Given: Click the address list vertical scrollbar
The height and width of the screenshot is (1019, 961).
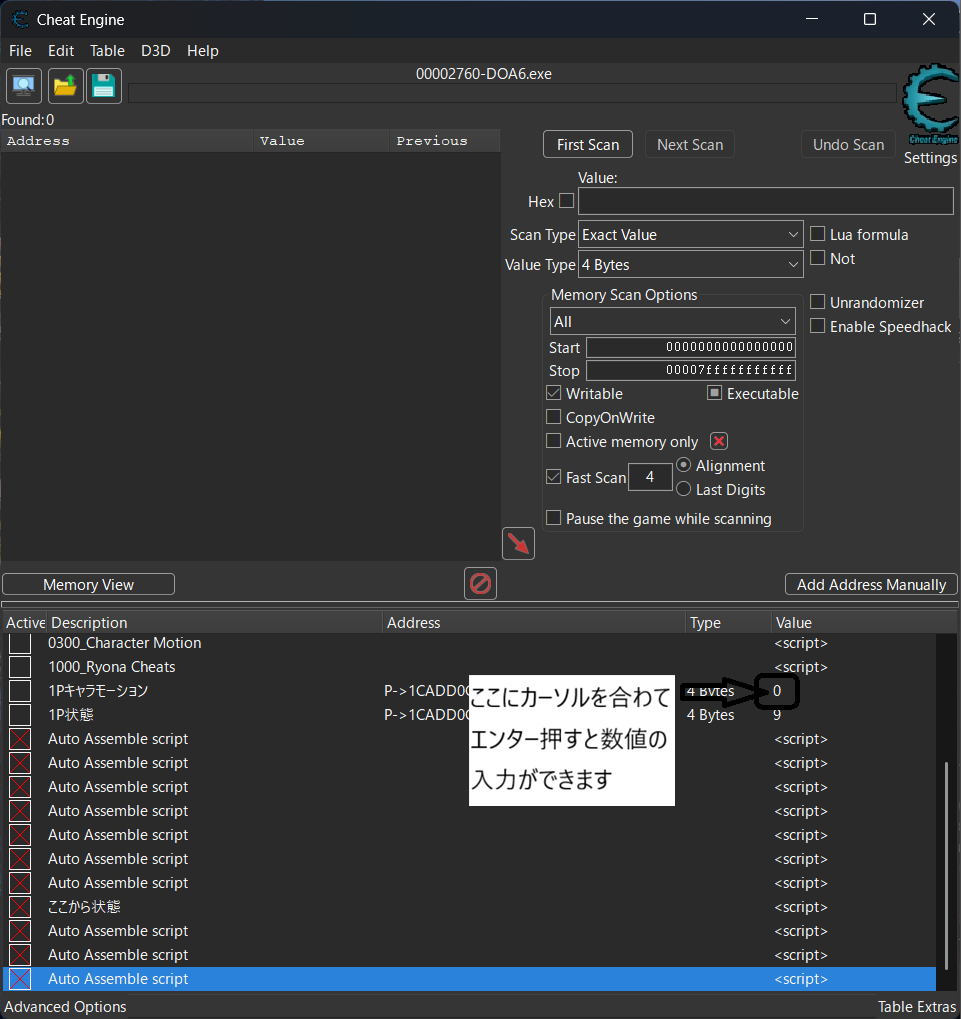Looking at the screenshot, I should point(945,860).
